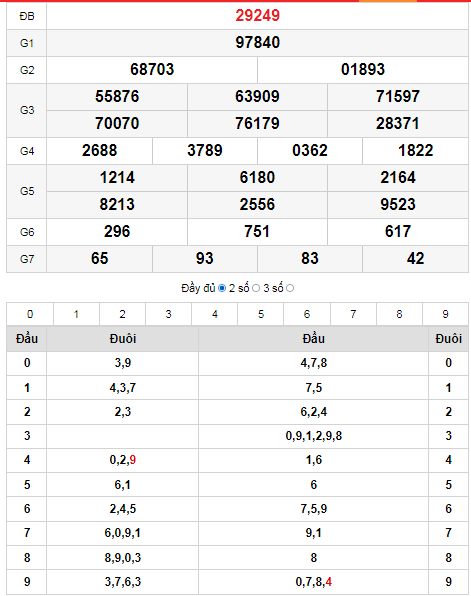Click the G2 result 68703
This screenshot has height=596, width=471.
pos(152,70)
